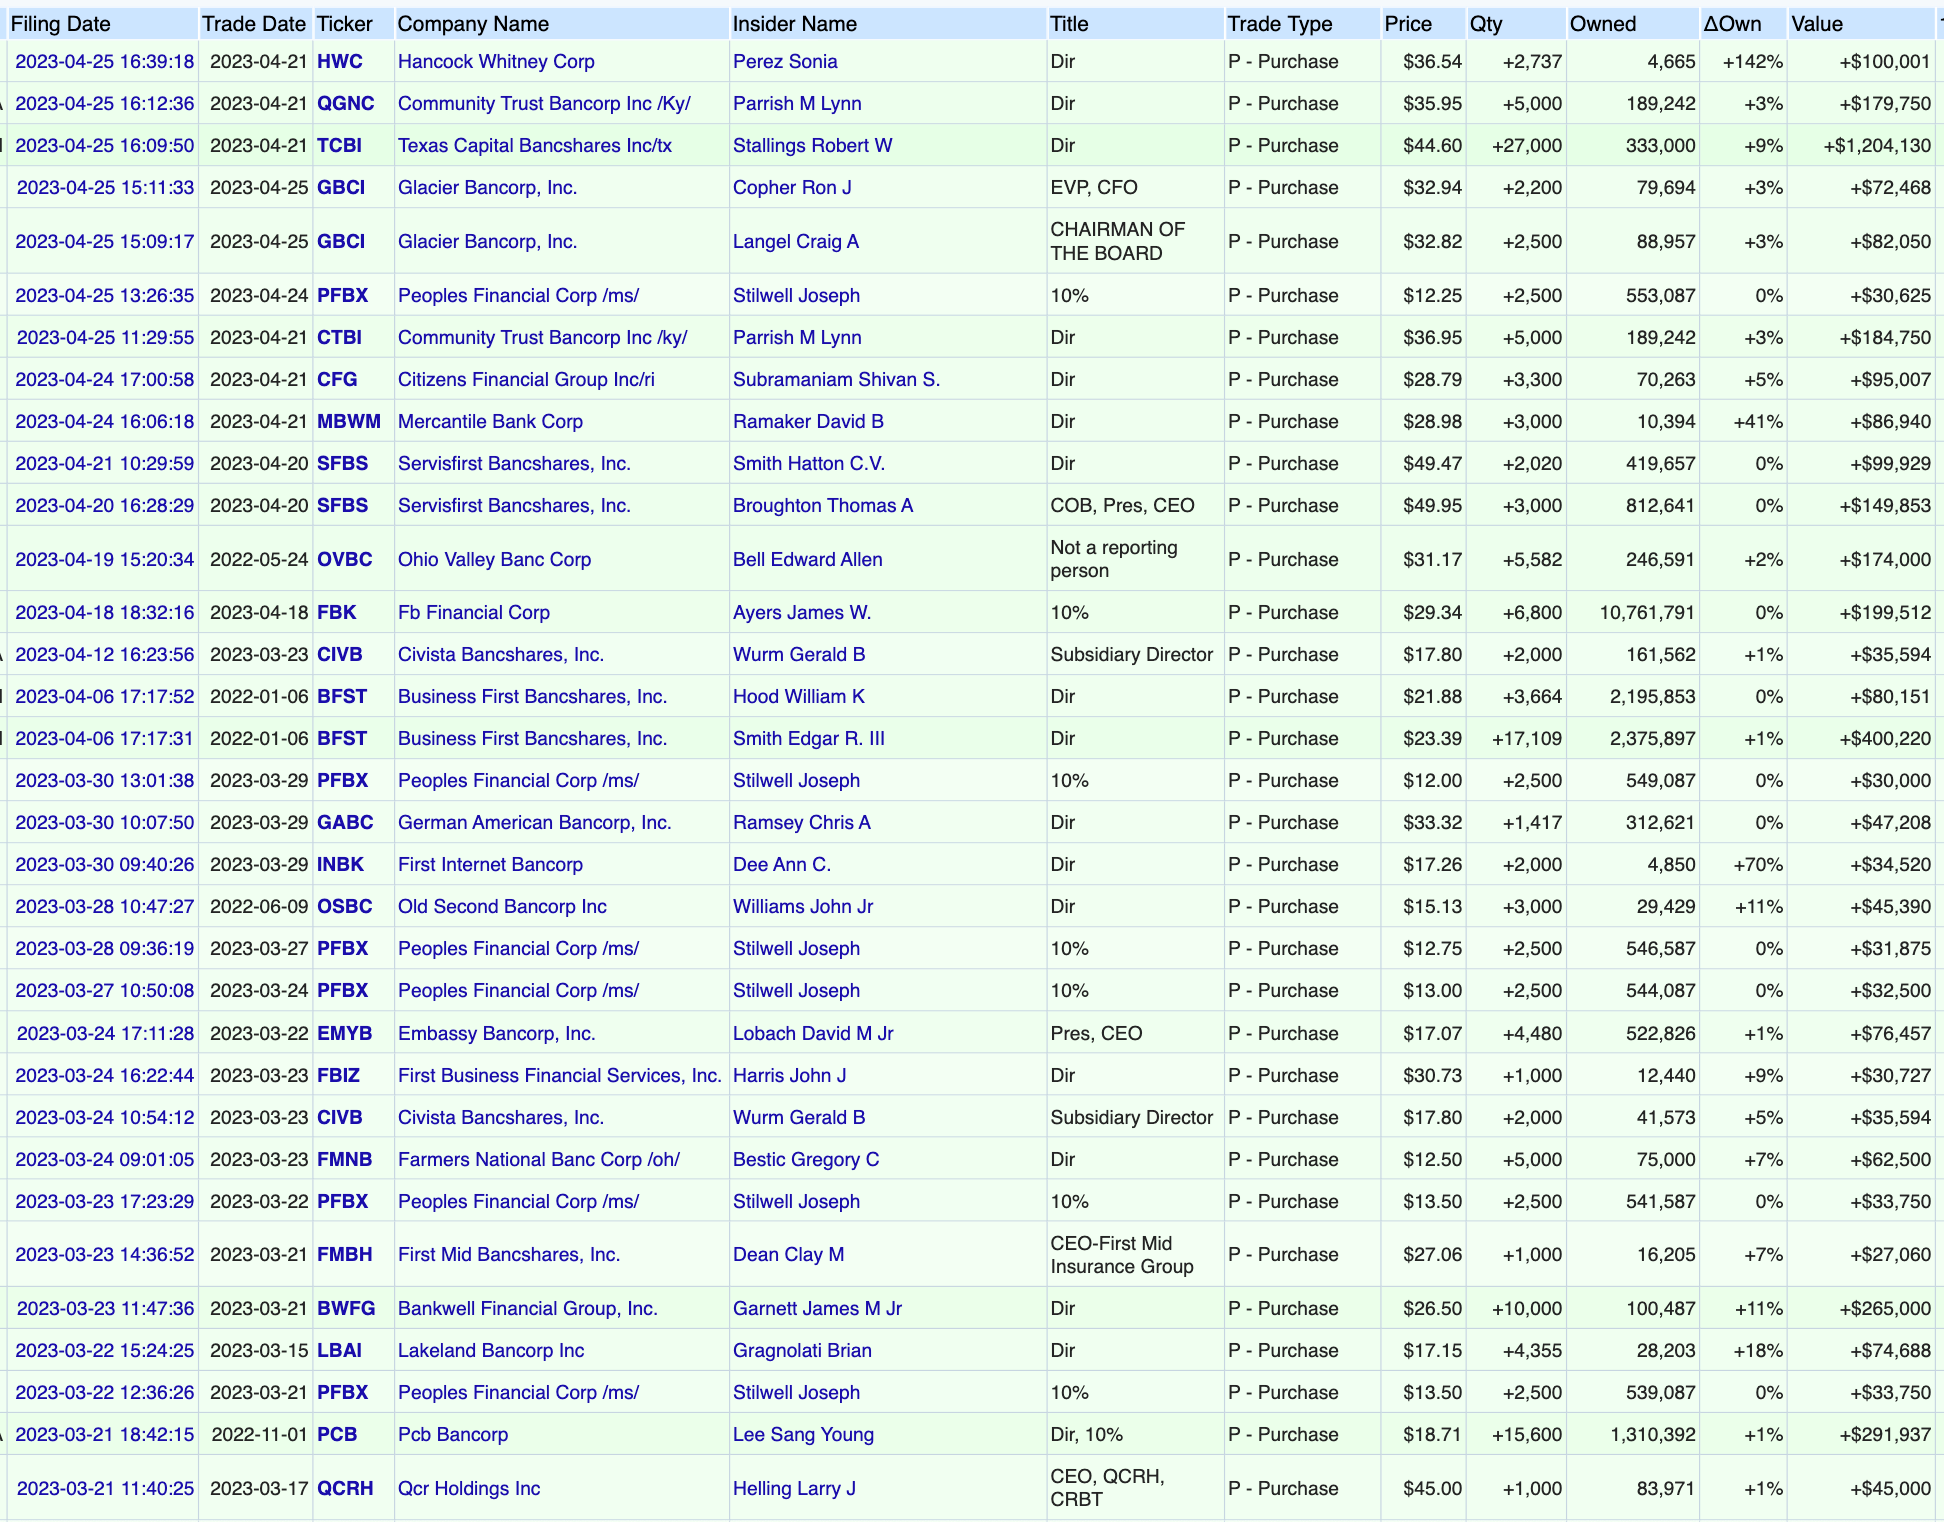Screen dimensions: 1944x1522
Task: Open insider Smith Edgar R. III link
Action: pyautogui.click(x=809, y=739)
